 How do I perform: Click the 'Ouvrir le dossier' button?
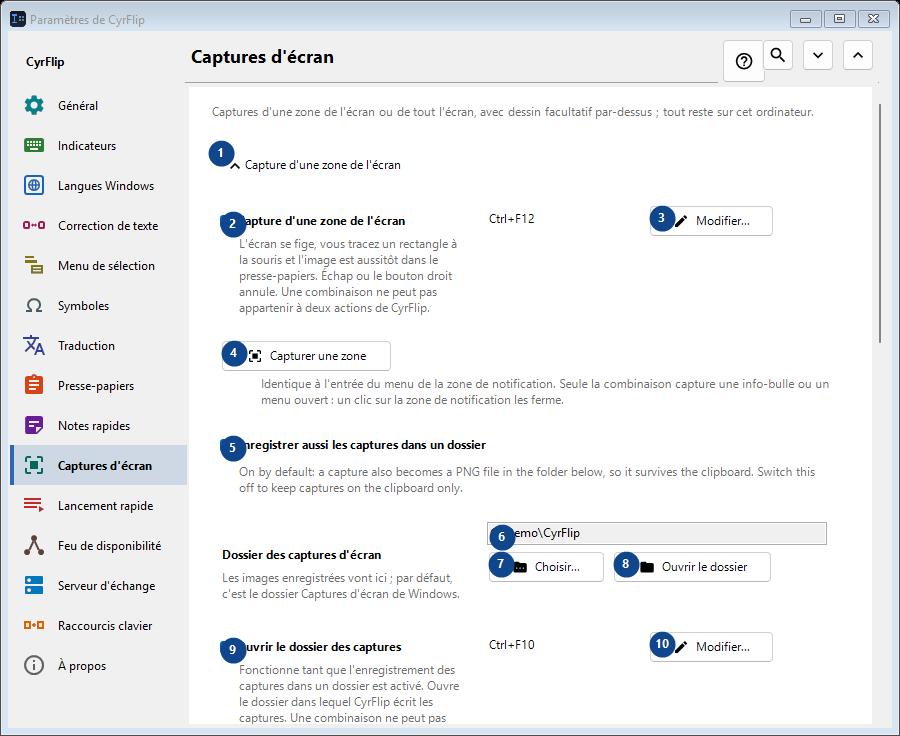(692, 567)
